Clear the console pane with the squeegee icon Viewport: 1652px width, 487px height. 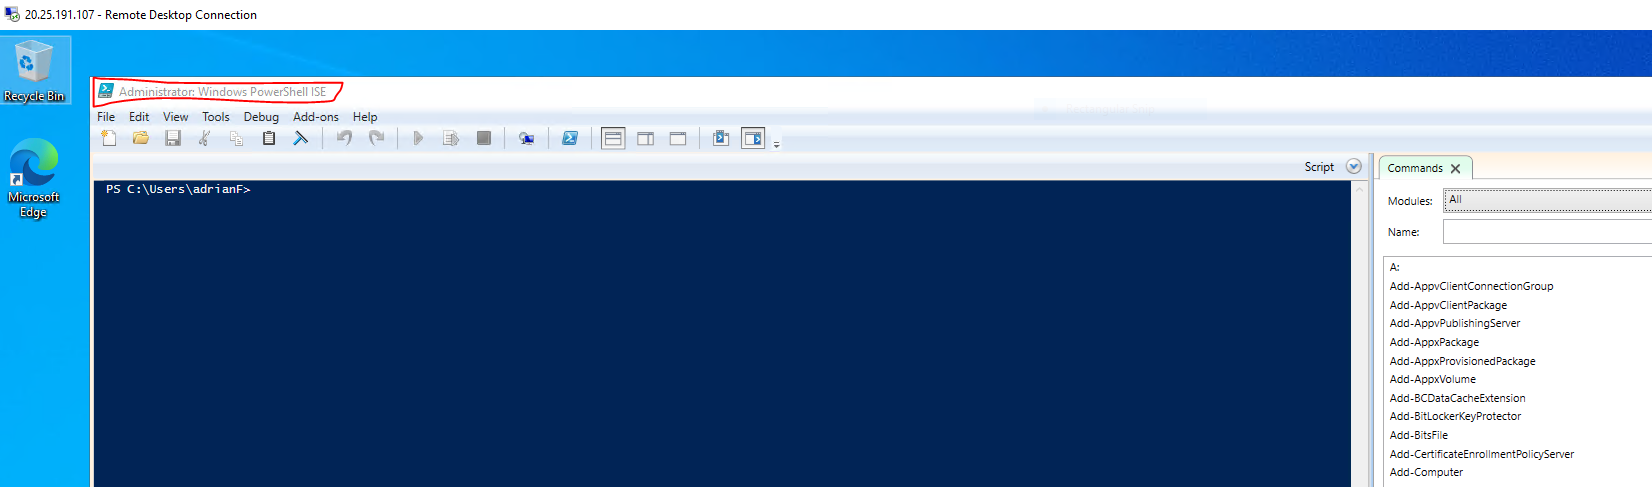pyautogui.click(x=300, y=138)
